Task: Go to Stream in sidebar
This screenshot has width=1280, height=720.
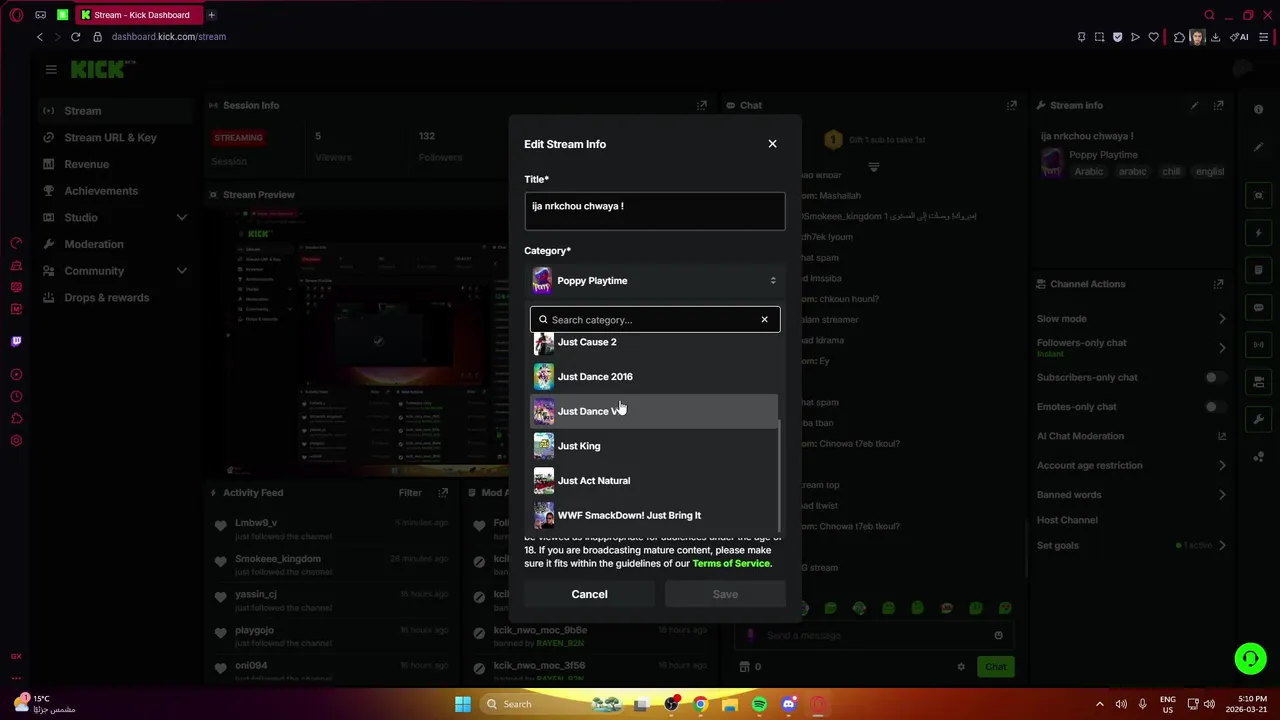Action: 115,111
